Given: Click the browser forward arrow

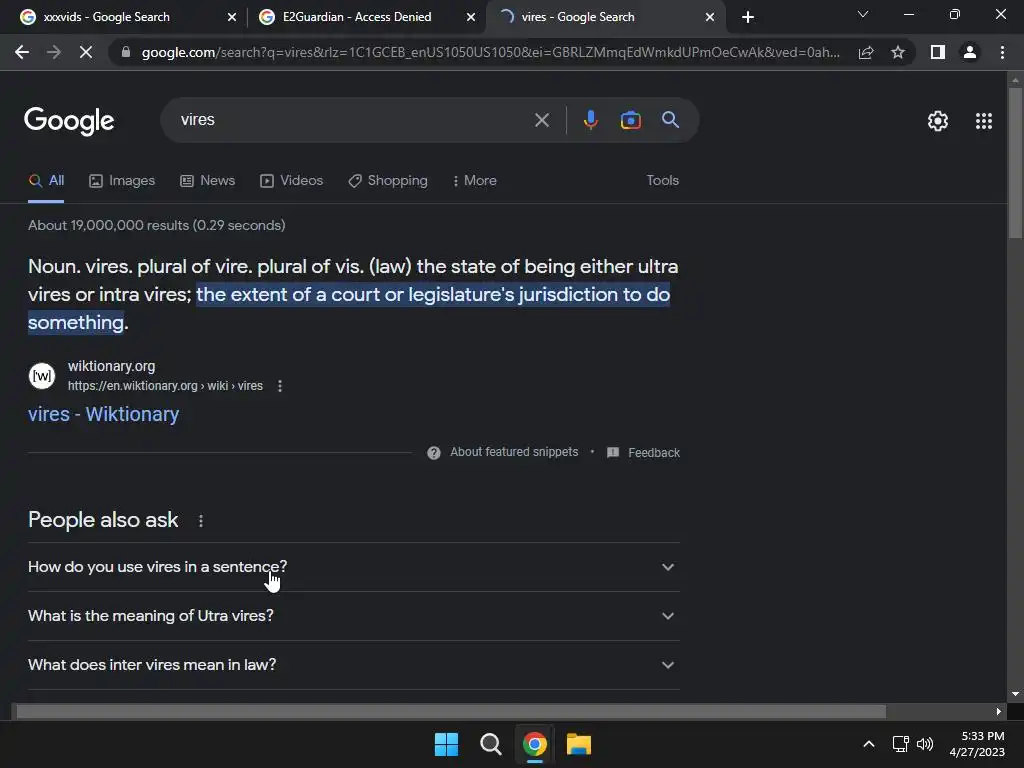Looking at the screenshot, I should point(54,52).
